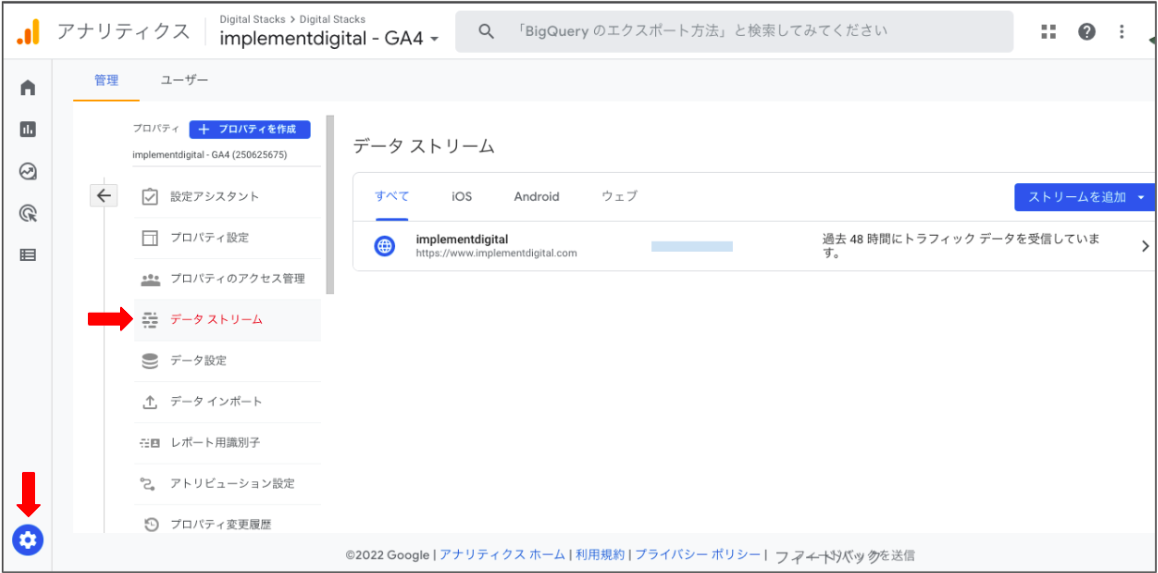This screenshot has height=573, width=1158.
Task: Select the iOS stream tab
Action: coord(462,196)
